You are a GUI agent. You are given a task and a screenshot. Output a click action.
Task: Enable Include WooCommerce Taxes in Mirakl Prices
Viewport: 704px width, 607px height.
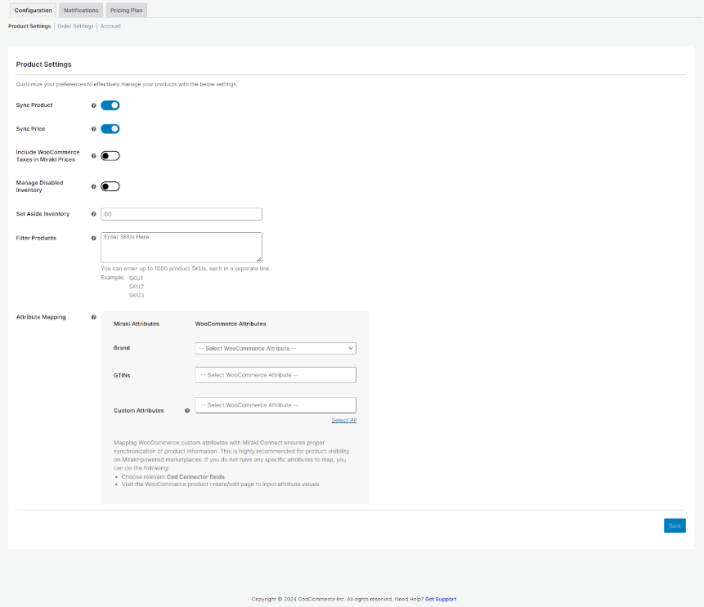pos(110,156)
